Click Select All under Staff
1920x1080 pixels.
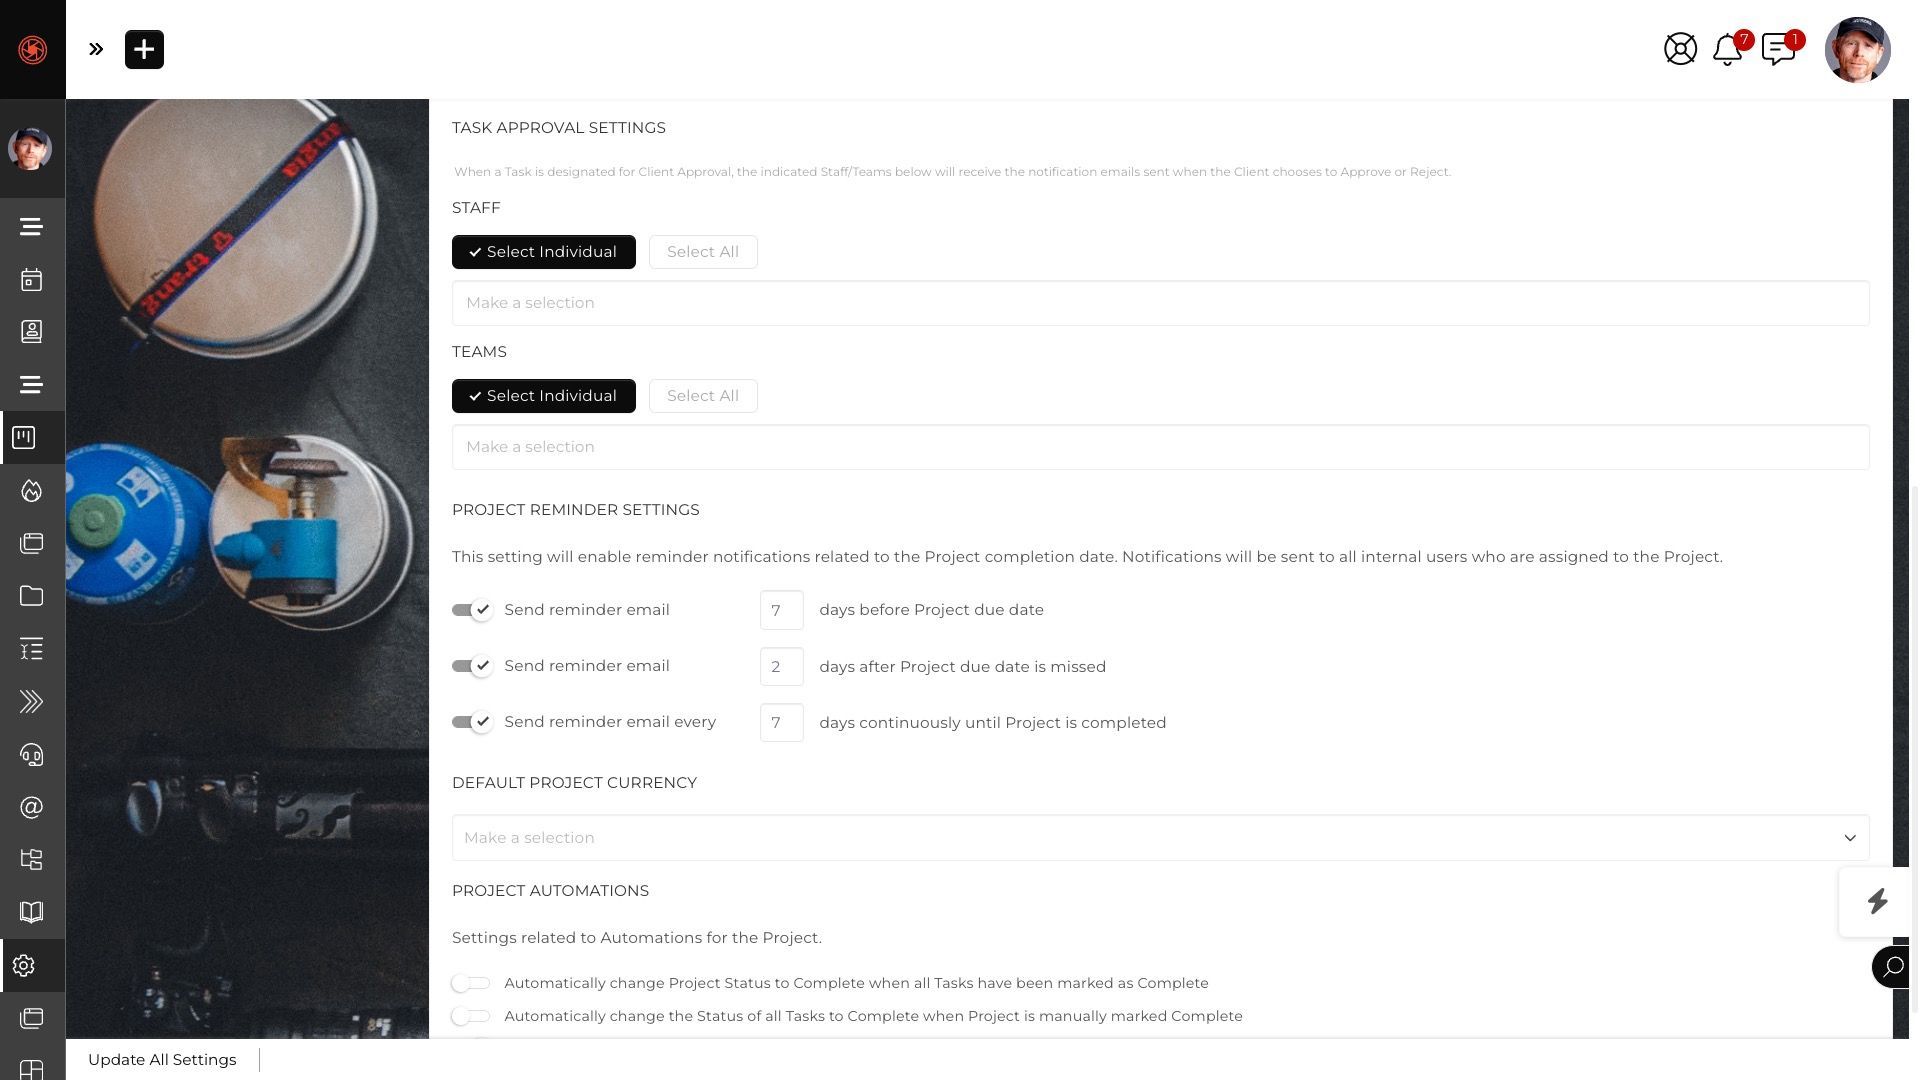[703, 252]
